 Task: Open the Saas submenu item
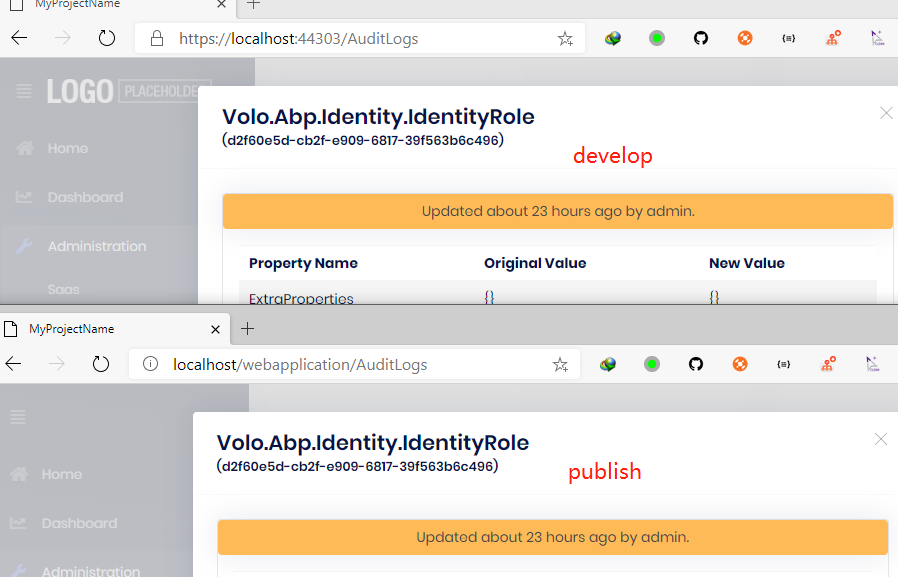(63, 289)
